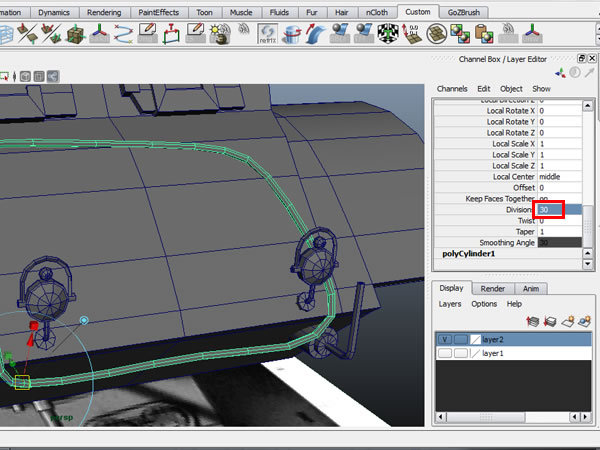Toggle the V visibility box of layer2

[x=445, y=339]
